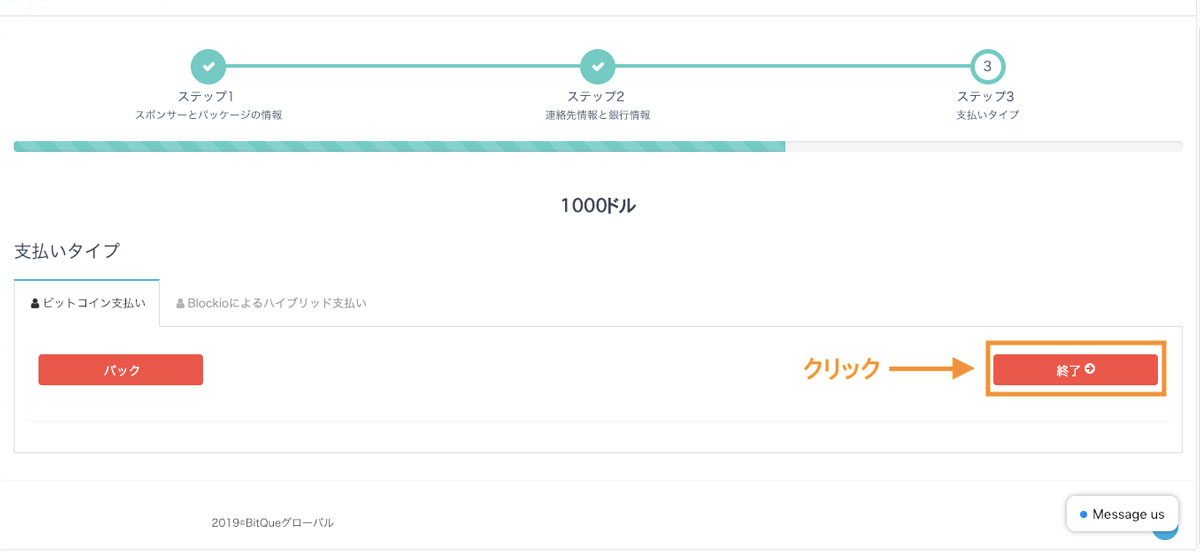Click the red バック button
The image size is (1200, 552).
(121, 370)
